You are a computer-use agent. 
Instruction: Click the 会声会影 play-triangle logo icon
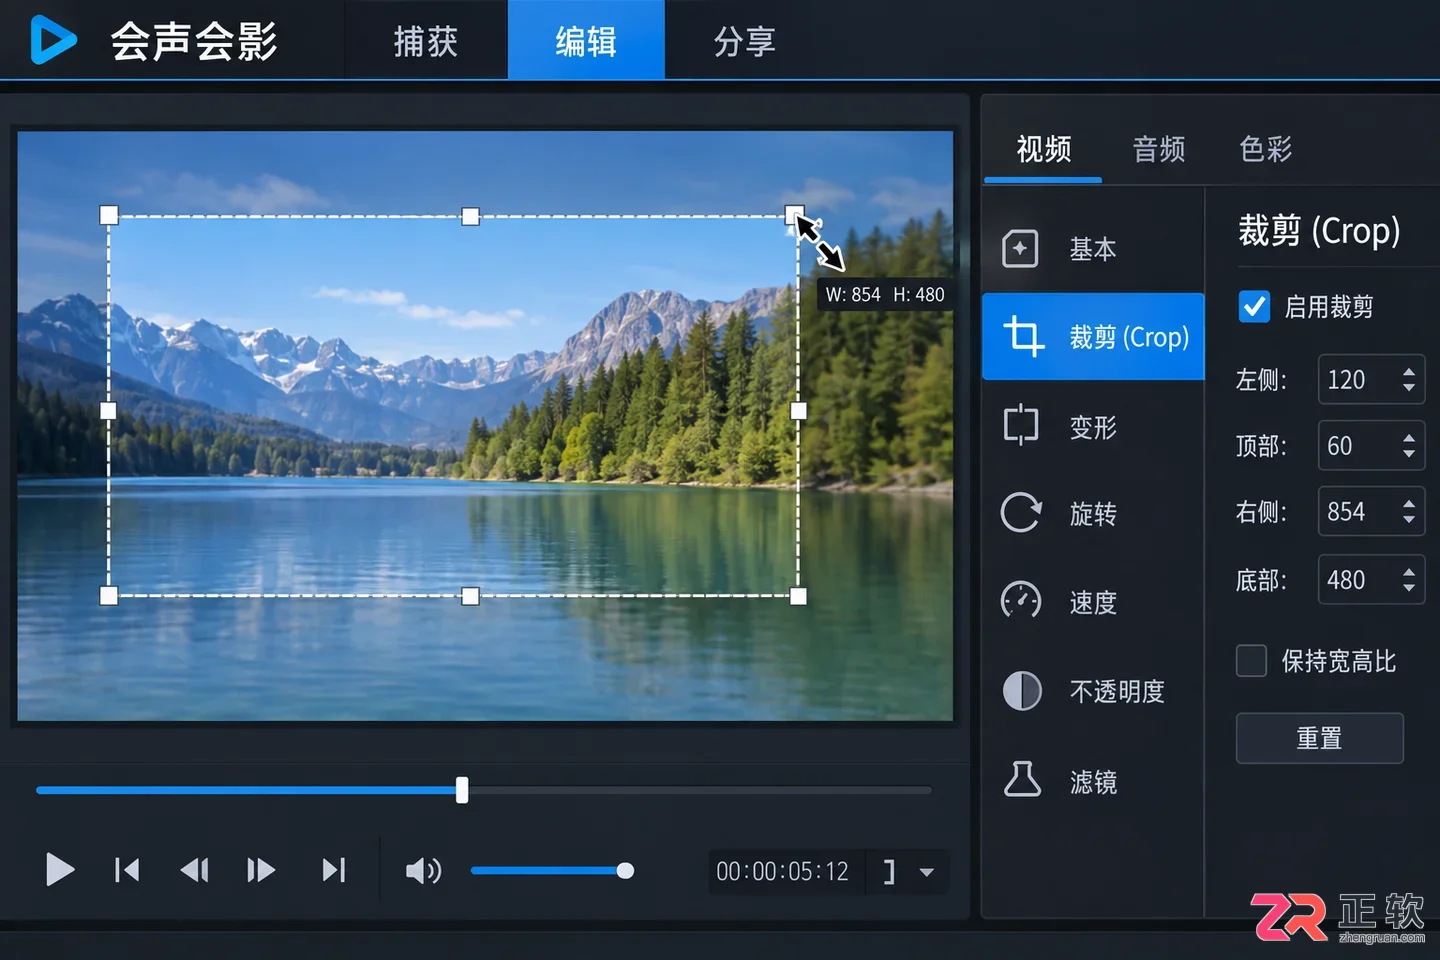52,40
